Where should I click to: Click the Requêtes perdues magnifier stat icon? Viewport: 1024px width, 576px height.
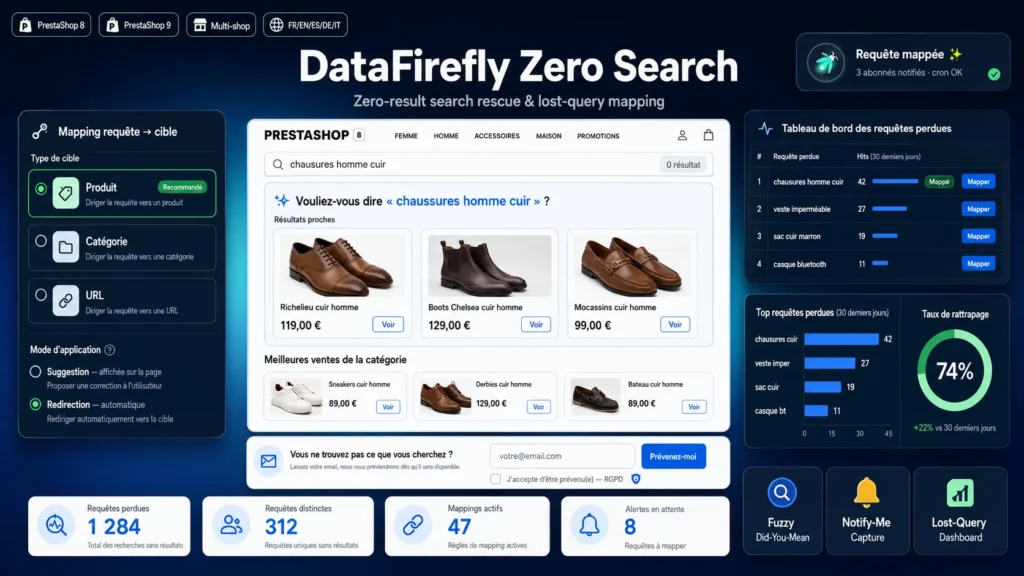tap(56, 525)
